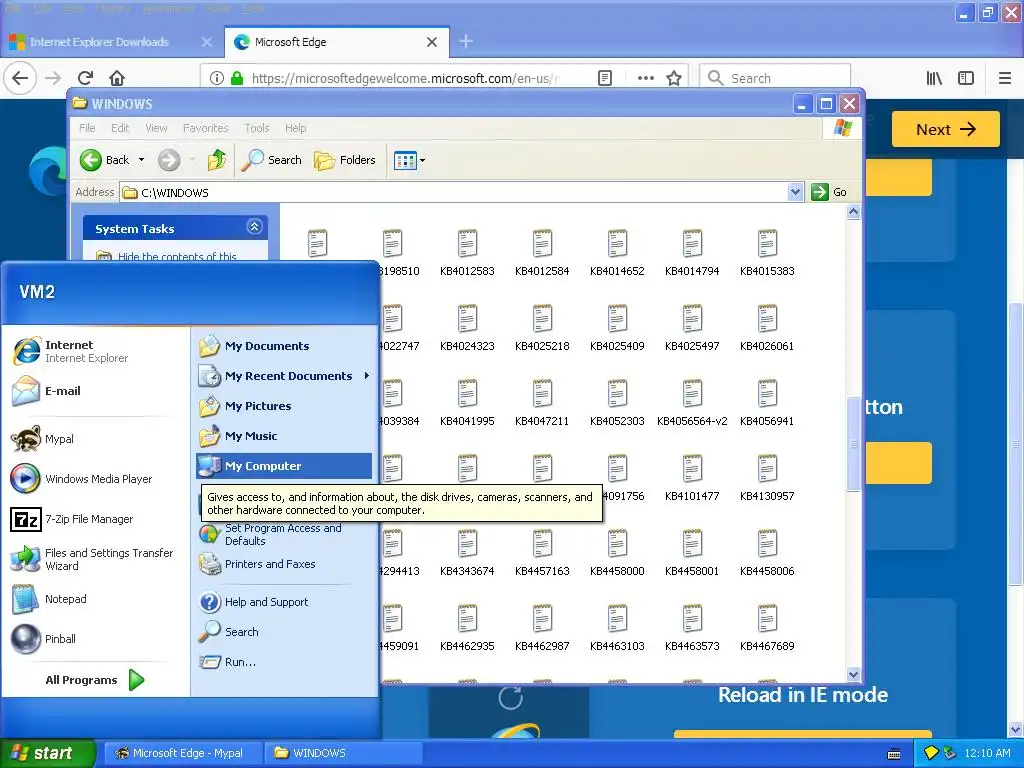Go up one folder level in Explorer

pyautogui.click(x=217, y=160)
